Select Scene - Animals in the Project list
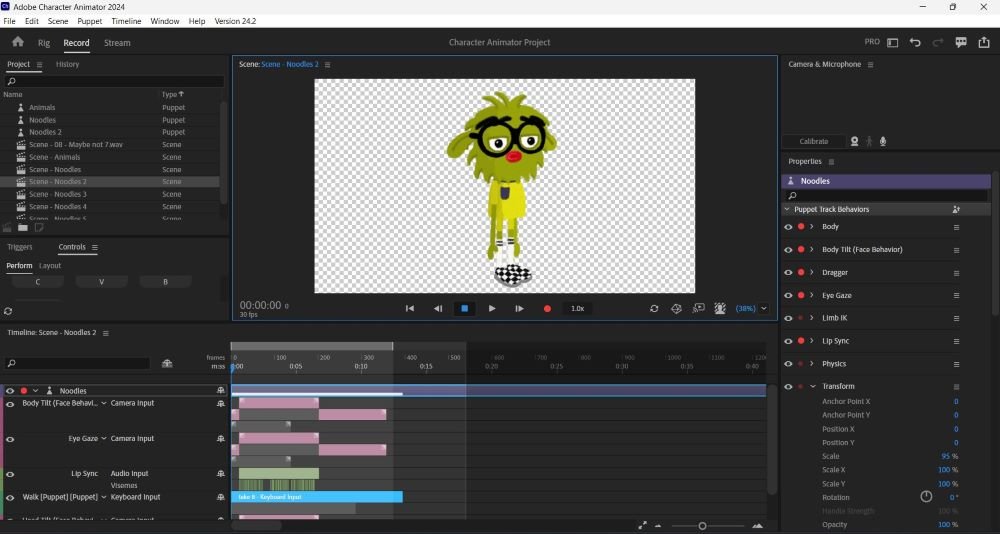Image resolution: width=1000 pixels, height=534 pixels. (54, 157)
